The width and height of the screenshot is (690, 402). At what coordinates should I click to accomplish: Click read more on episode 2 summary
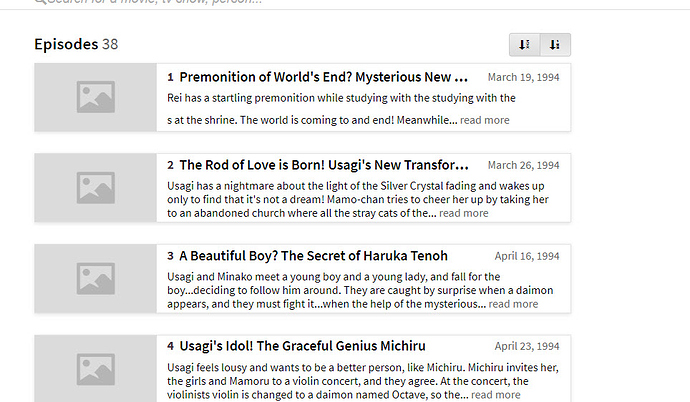click(464, 213)
